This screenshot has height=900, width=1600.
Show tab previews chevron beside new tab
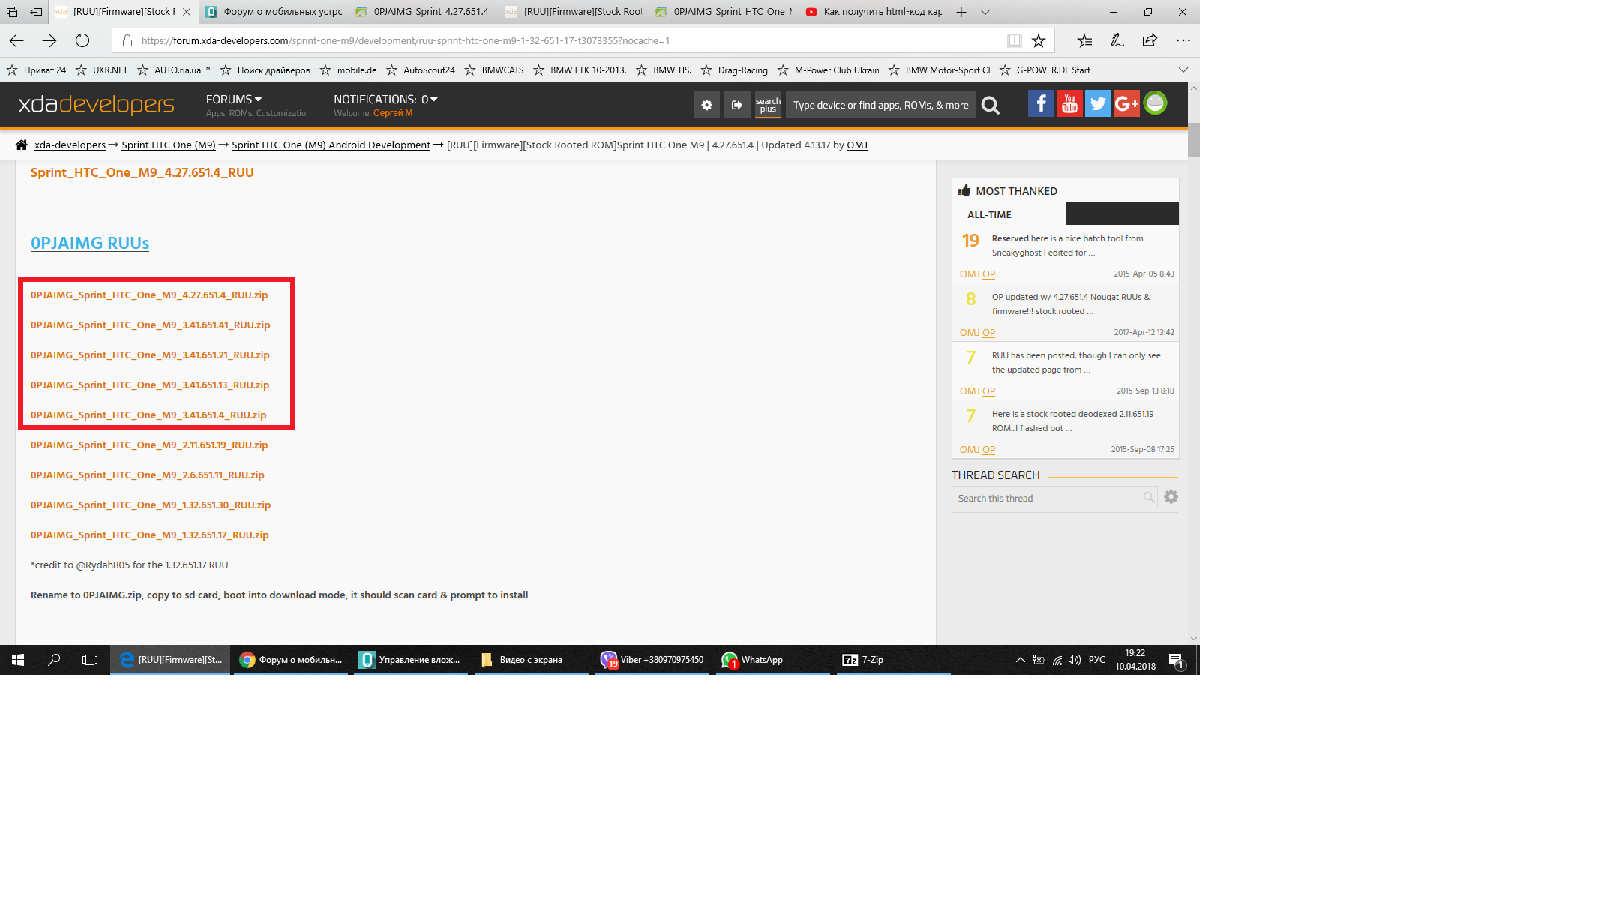[985, 12]
